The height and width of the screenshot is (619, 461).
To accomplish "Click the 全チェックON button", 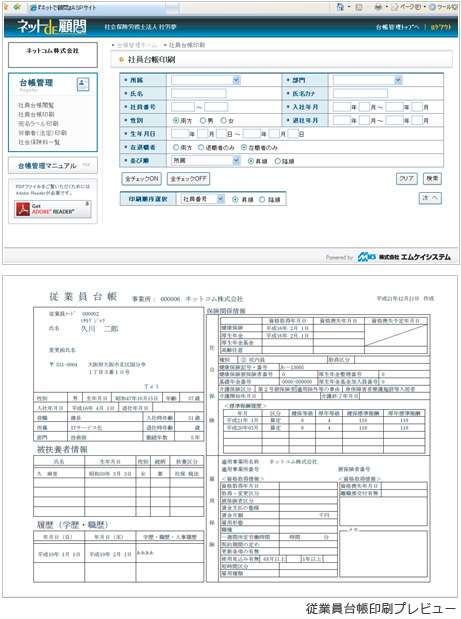I will tap(142, 179).
